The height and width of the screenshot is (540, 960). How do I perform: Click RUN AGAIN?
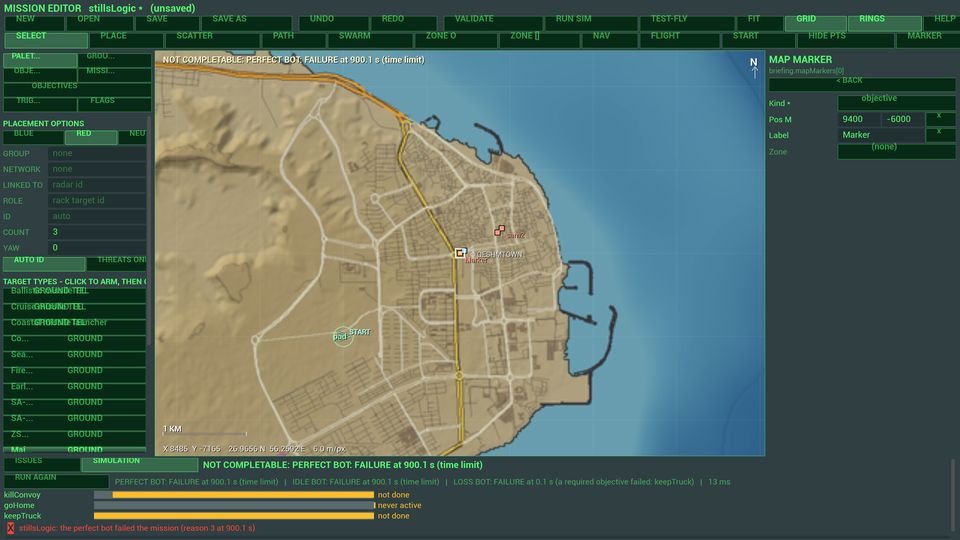click(x=56, y=481)
